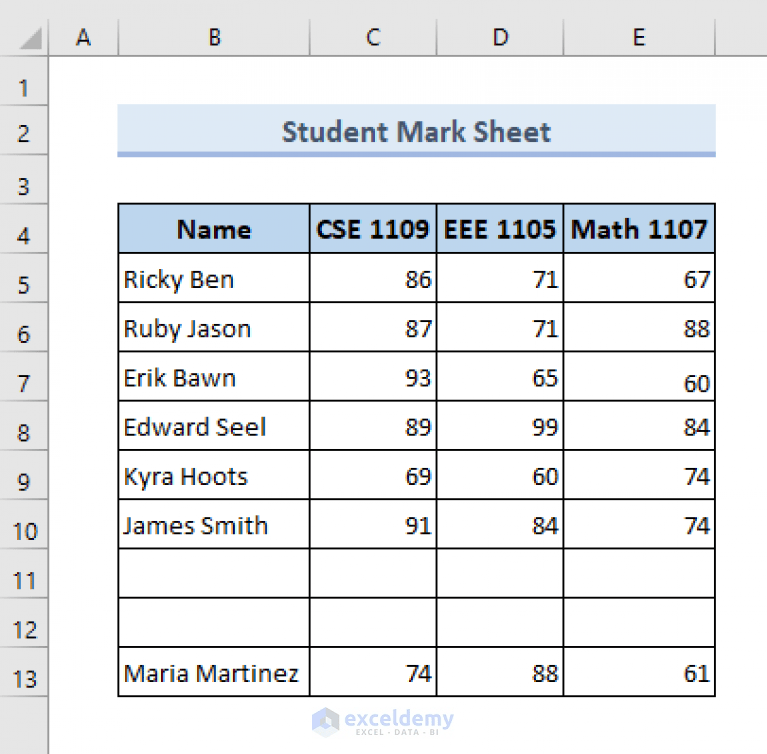Select column A header
Image resolution: width=767 pixels, height=754 pixels.
click(x=84, y=37)
